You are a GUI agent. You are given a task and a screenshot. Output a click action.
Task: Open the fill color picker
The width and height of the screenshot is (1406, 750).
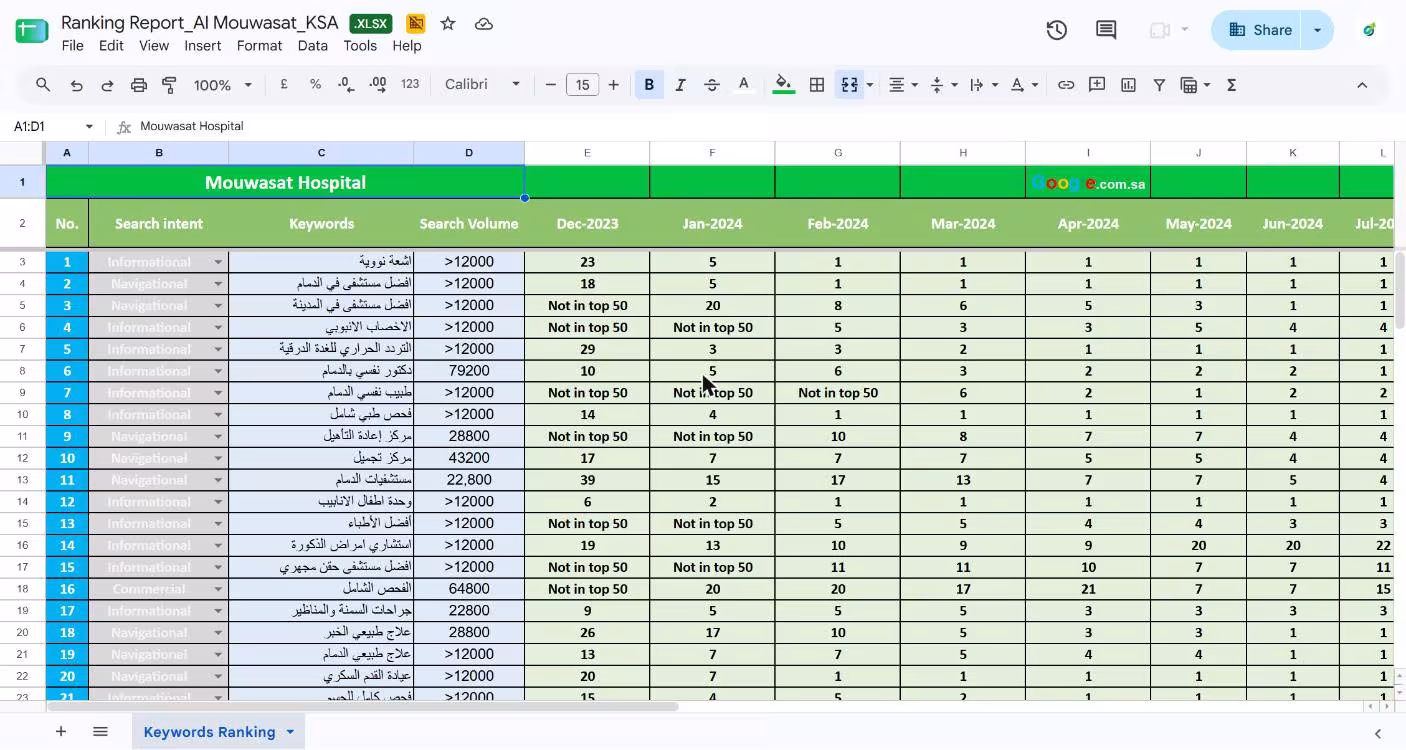pos(784,85)
